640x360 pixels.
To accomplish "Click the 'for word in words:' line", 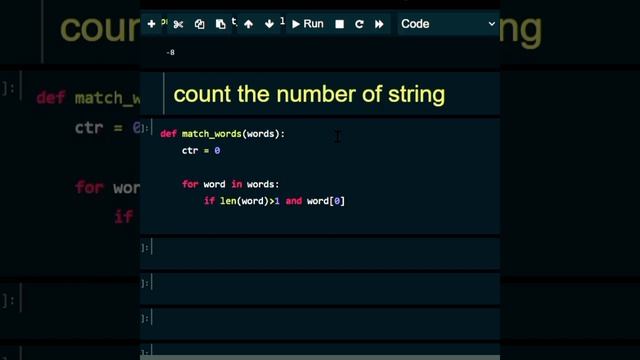I will (231, 184).
